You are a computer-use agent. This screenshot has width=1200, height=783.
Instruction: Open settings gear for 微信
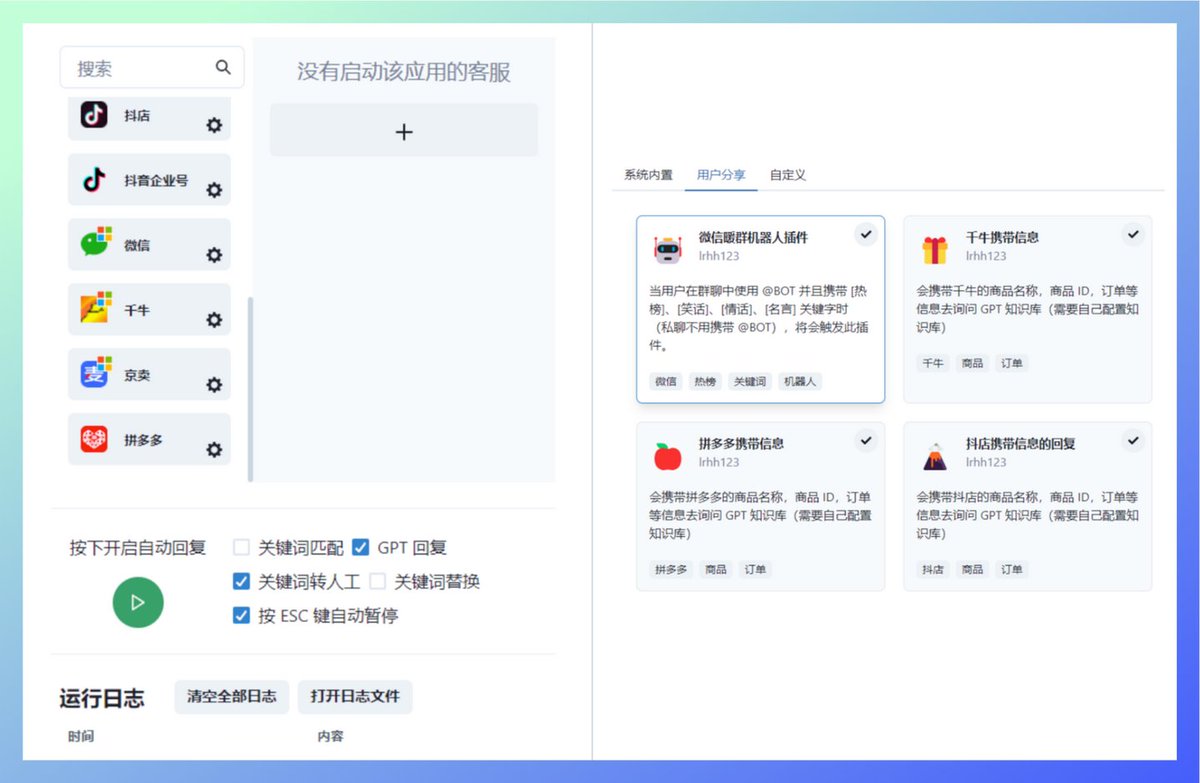point(214,255)
